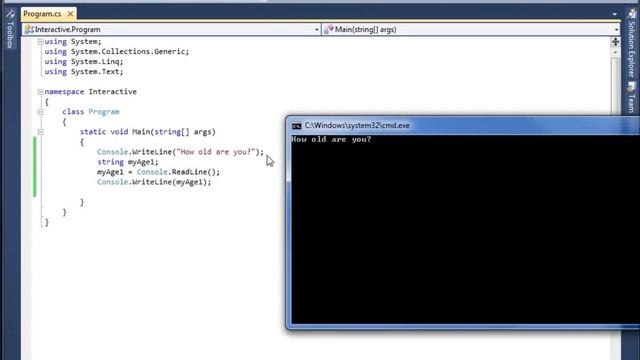Collapse the static void Main method

[40, 132]
